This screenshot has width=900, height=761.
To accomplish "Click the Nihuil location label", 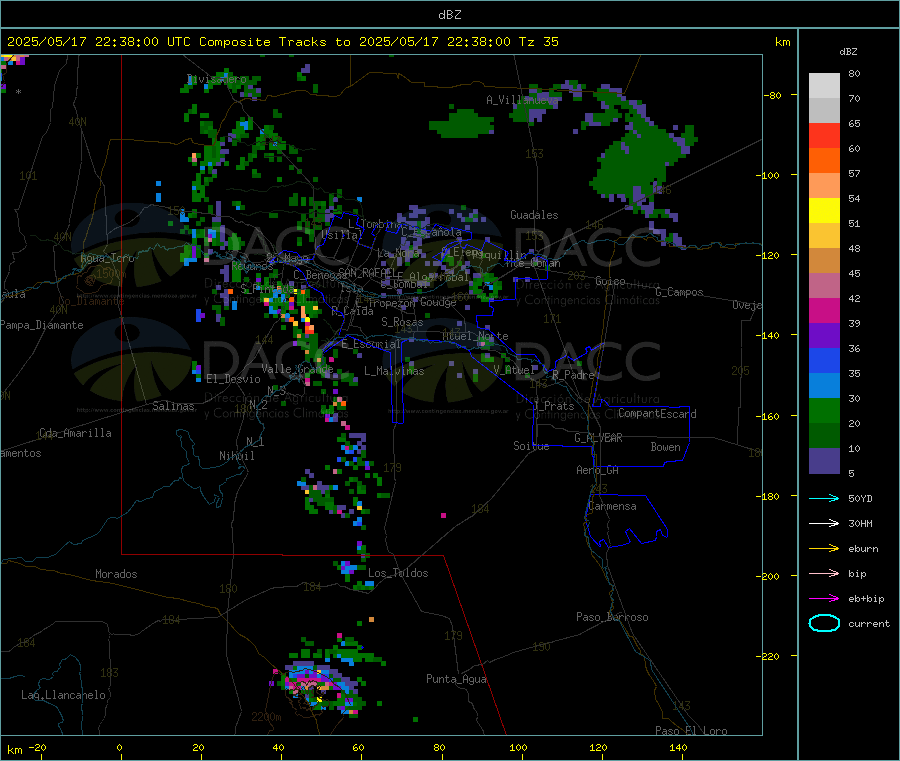I will click(236, 456).
